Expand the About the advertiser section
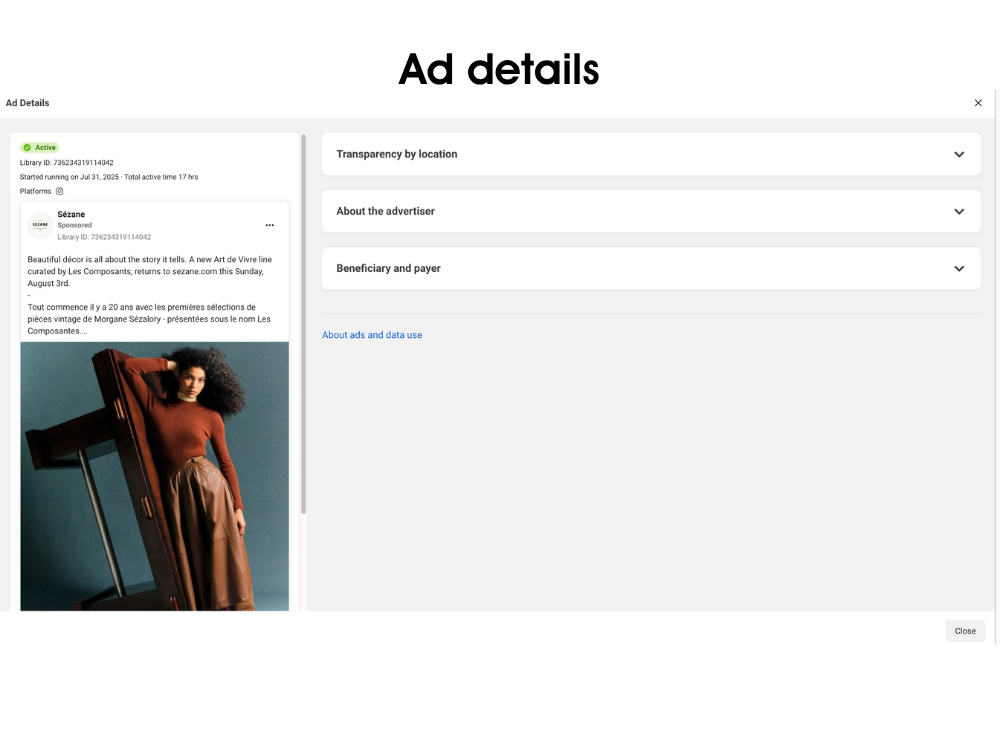 pos(651,211)
